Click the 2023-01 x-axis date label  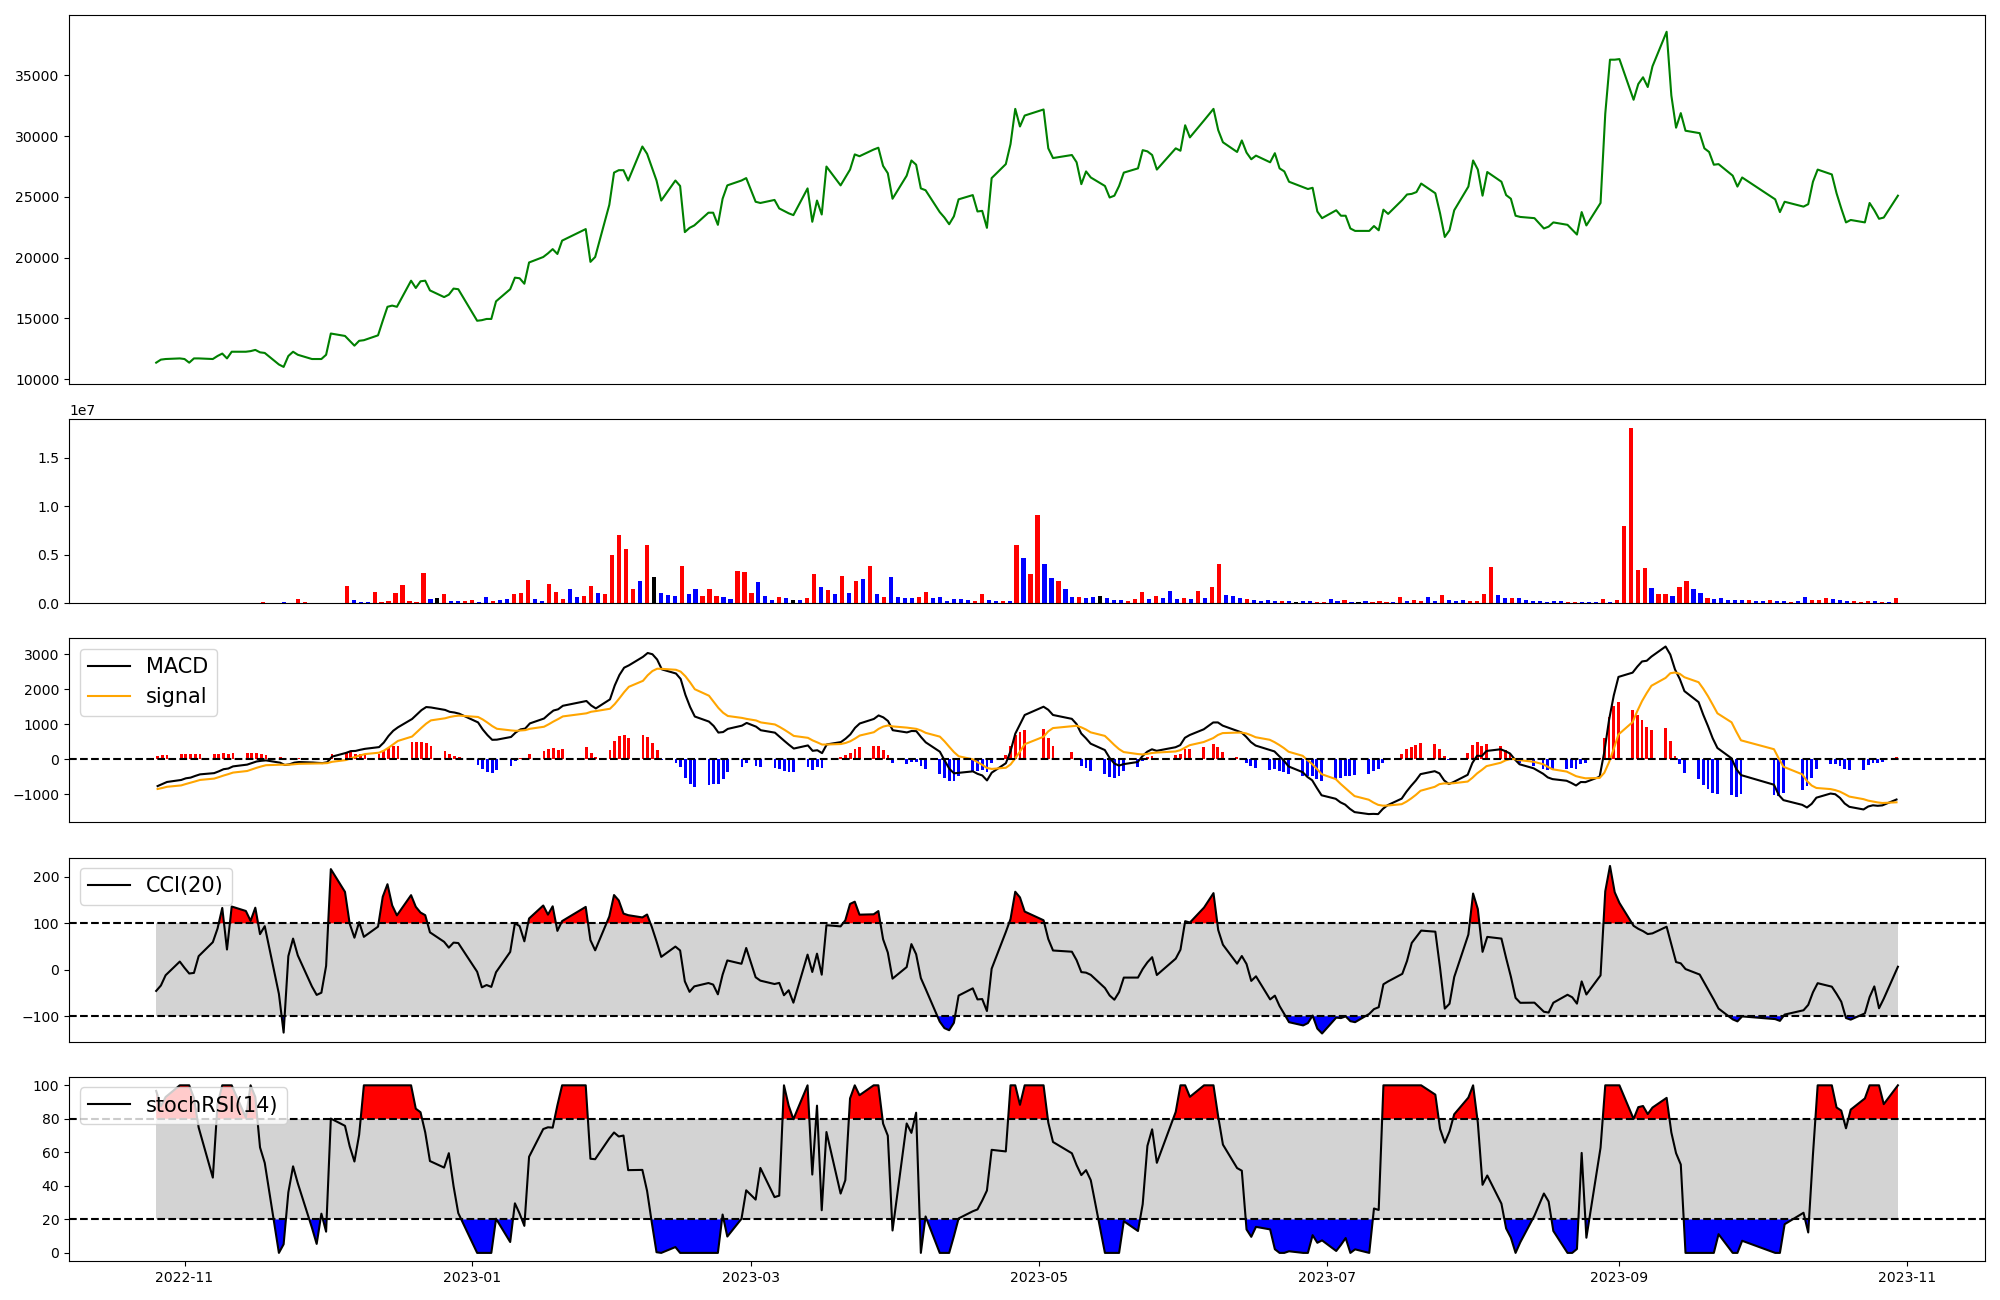pos(471,1277)
